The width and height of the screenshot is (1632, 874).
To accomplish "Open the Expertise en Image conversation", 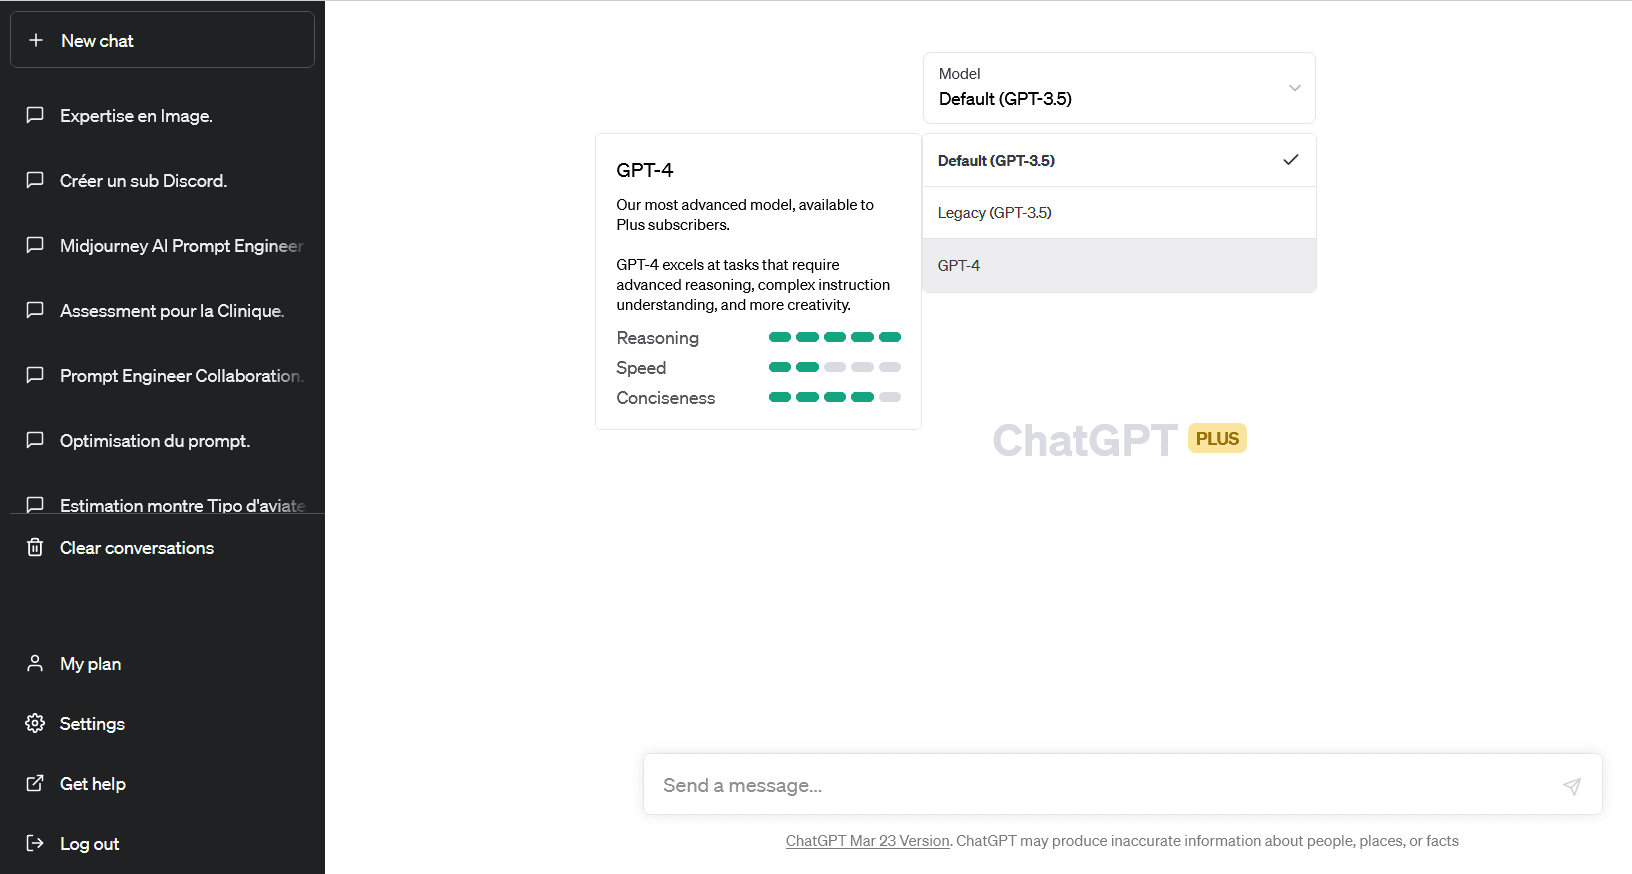I will point(162,115).
